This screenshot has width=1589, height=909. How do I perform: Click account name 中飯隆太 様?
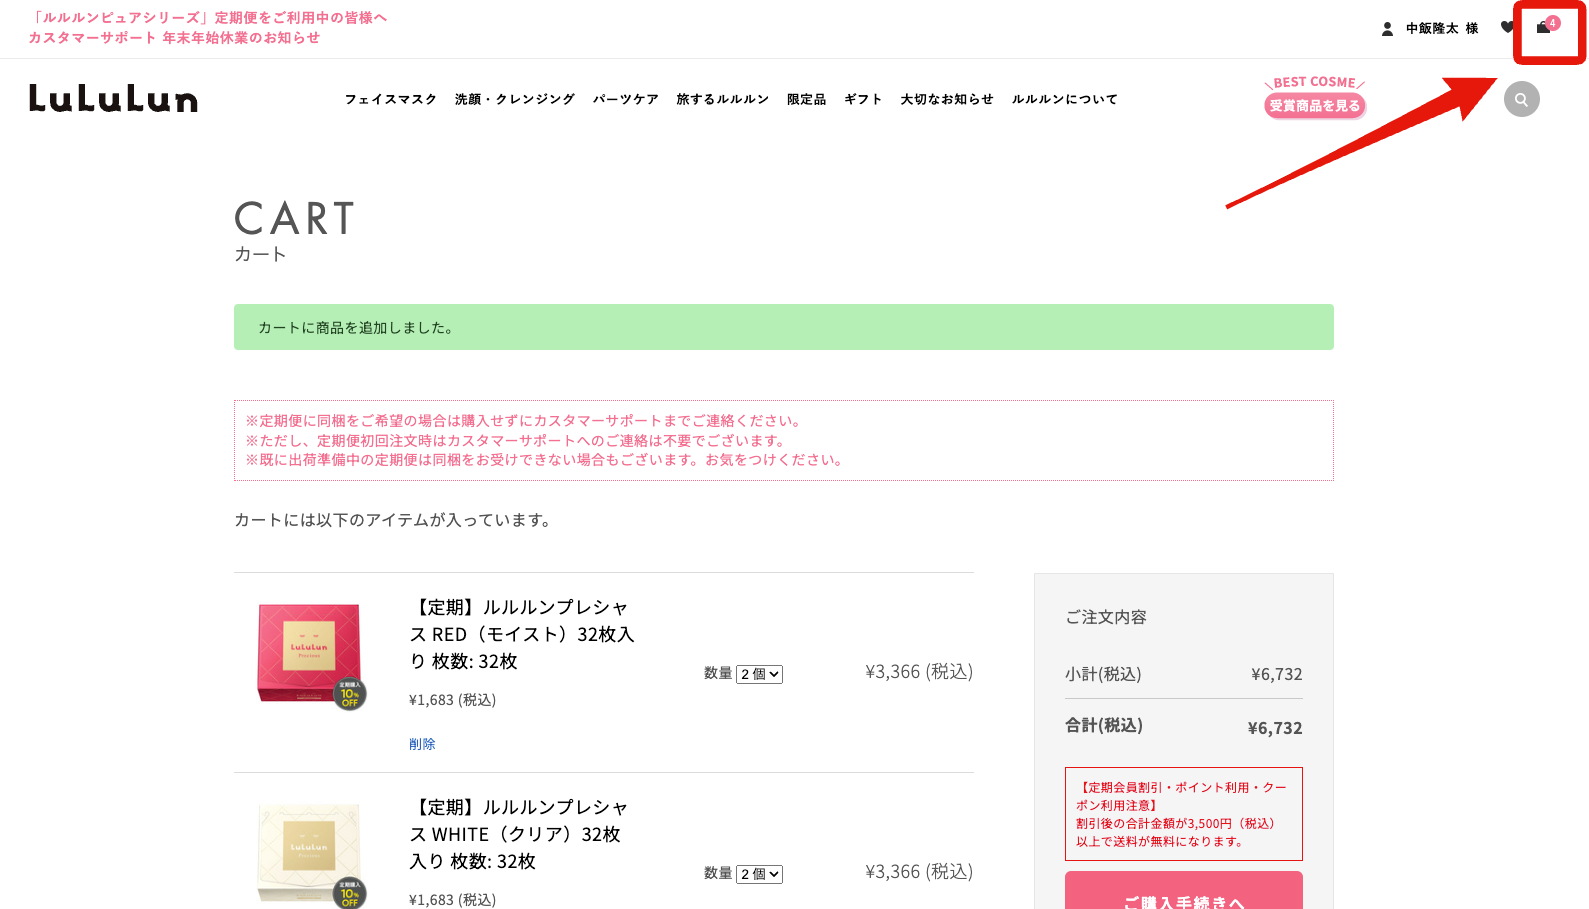[x=1442, y=29]
